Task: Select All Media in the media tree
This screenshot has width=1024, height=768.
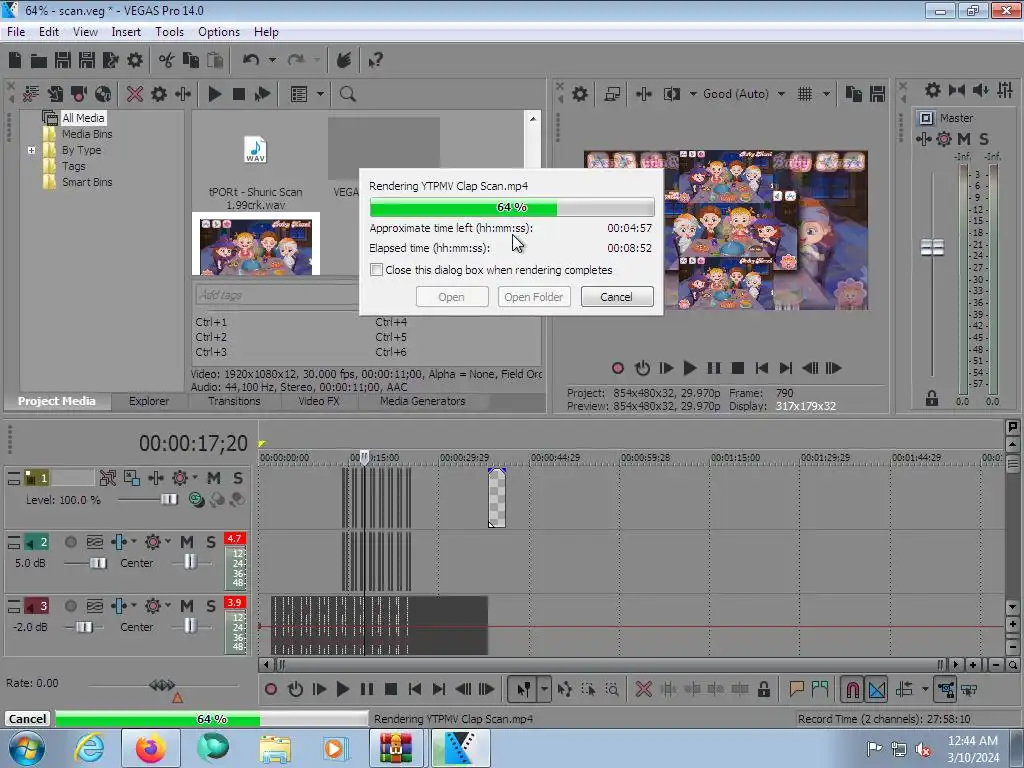Action: (x=83, y=118)
